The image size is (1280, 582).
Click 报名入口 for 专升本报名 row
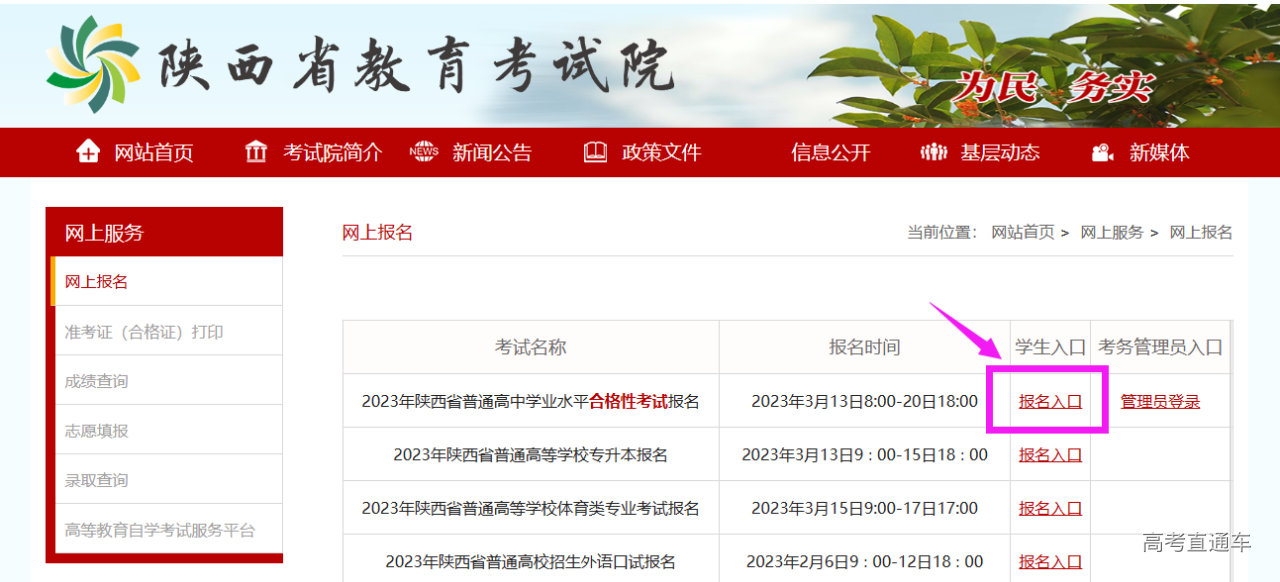[x=1050, y=454]
